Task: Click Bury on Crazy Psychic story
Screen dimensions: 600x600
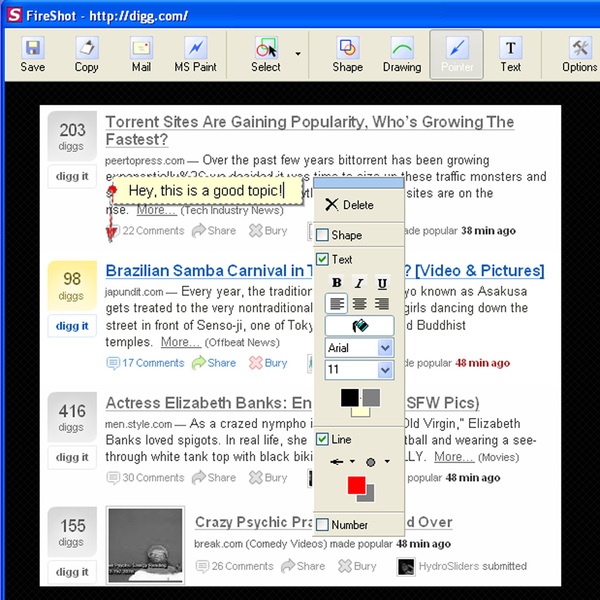Action: click(x=357, y=566)
